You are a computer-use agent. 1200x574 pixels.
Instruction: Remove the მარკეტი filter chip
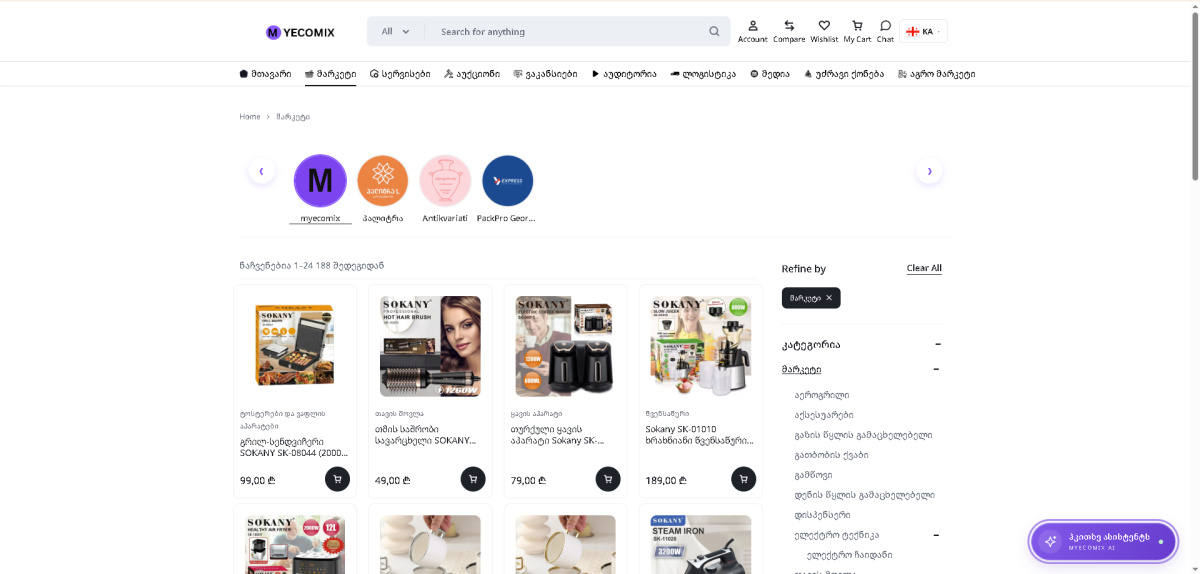coord(828,298)
